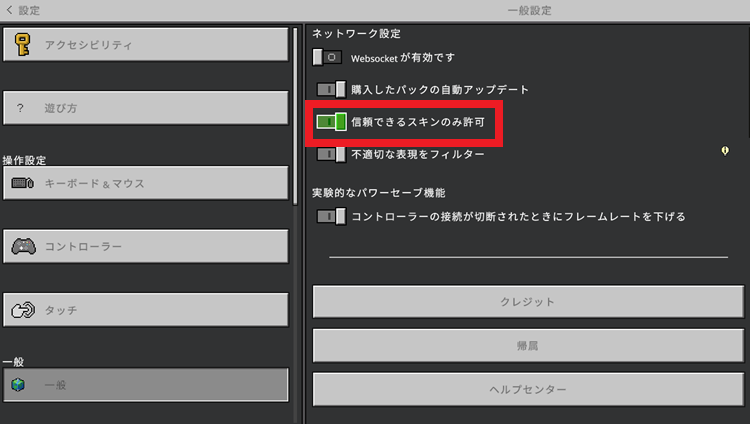This screenshot has width=750, height=424.
Task: Open the 遊び方 how-to-play section
Action: point(146,108)
